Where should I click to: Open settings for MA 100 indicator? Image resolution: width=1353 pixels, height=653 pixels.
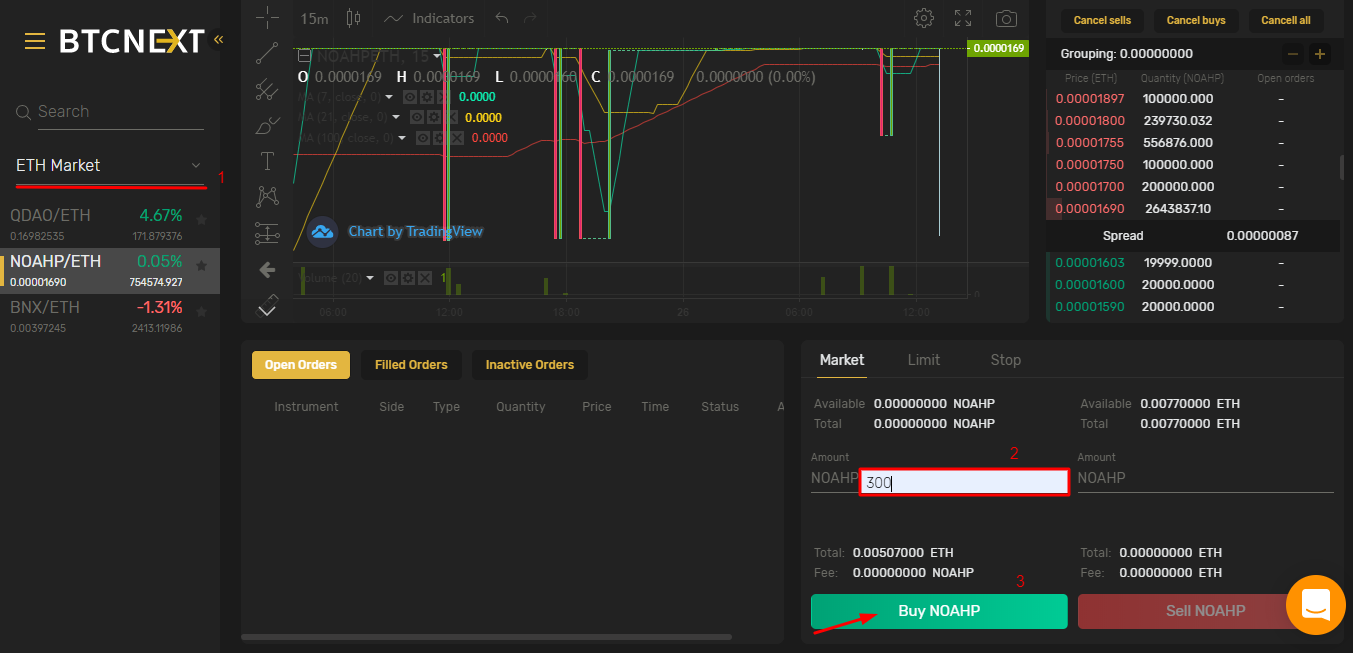click(440, 138)
